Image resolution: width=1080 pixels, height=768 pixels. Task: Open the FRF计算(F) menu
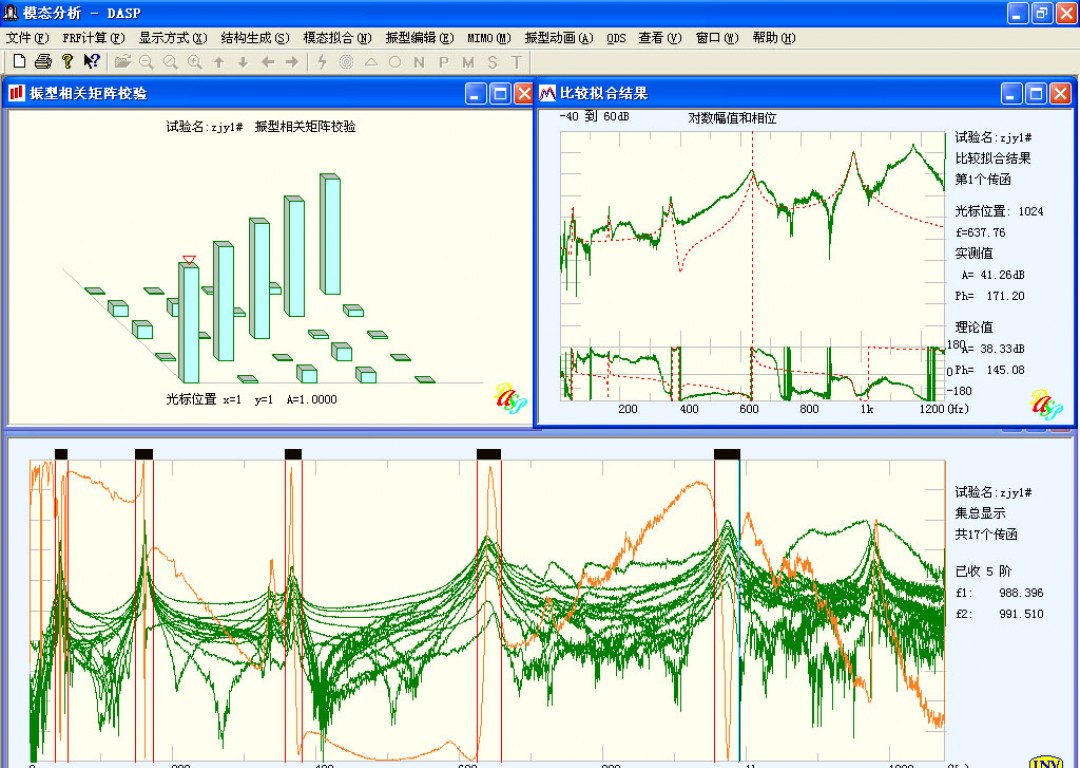click(94, 38)
